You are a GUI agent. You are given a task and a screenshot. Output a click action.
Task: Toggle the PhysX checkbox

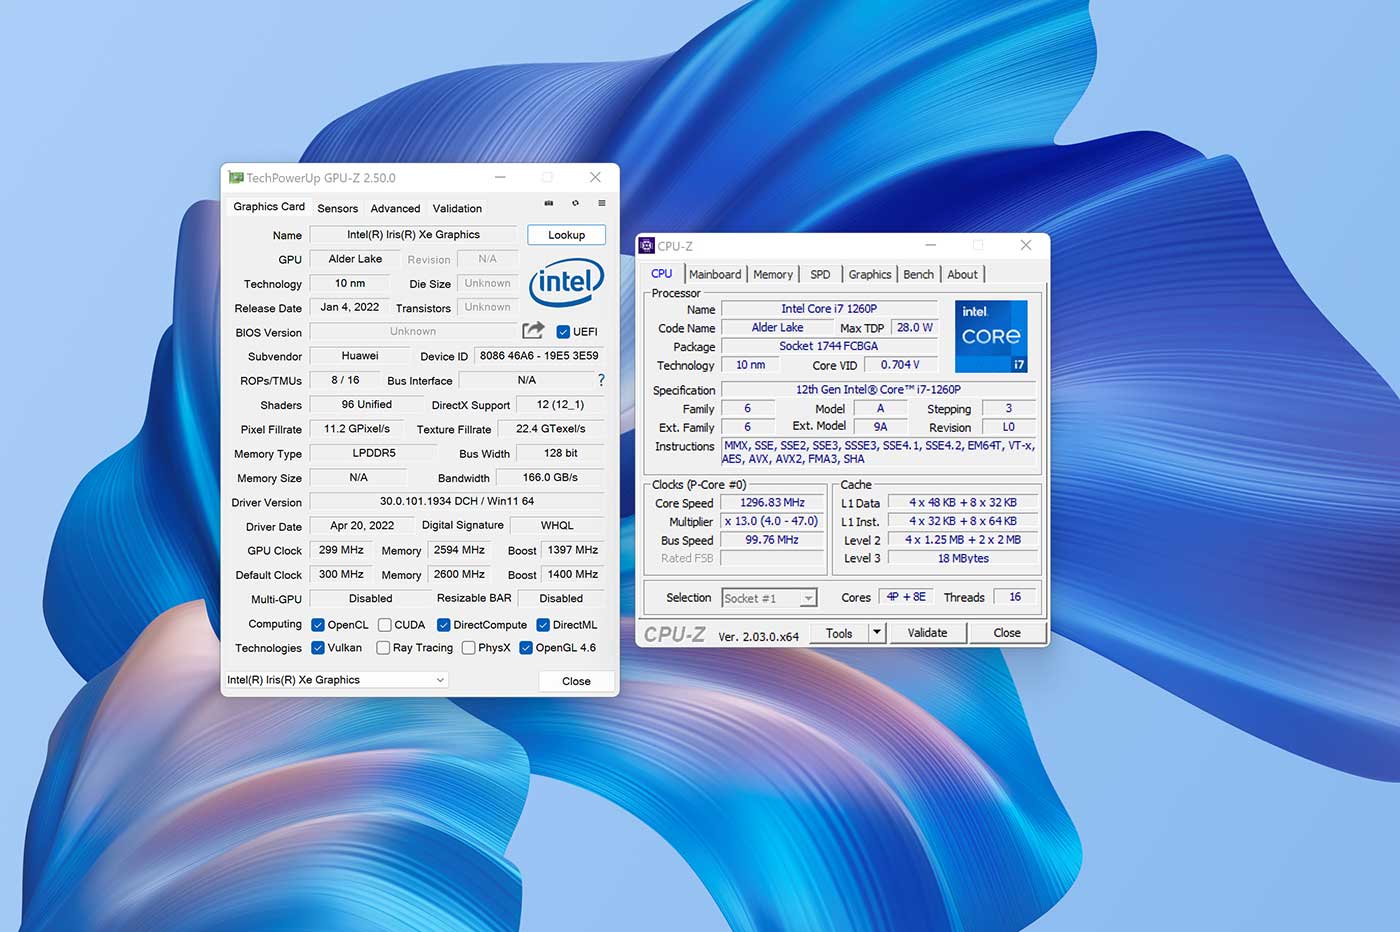[x=468, y=648]
